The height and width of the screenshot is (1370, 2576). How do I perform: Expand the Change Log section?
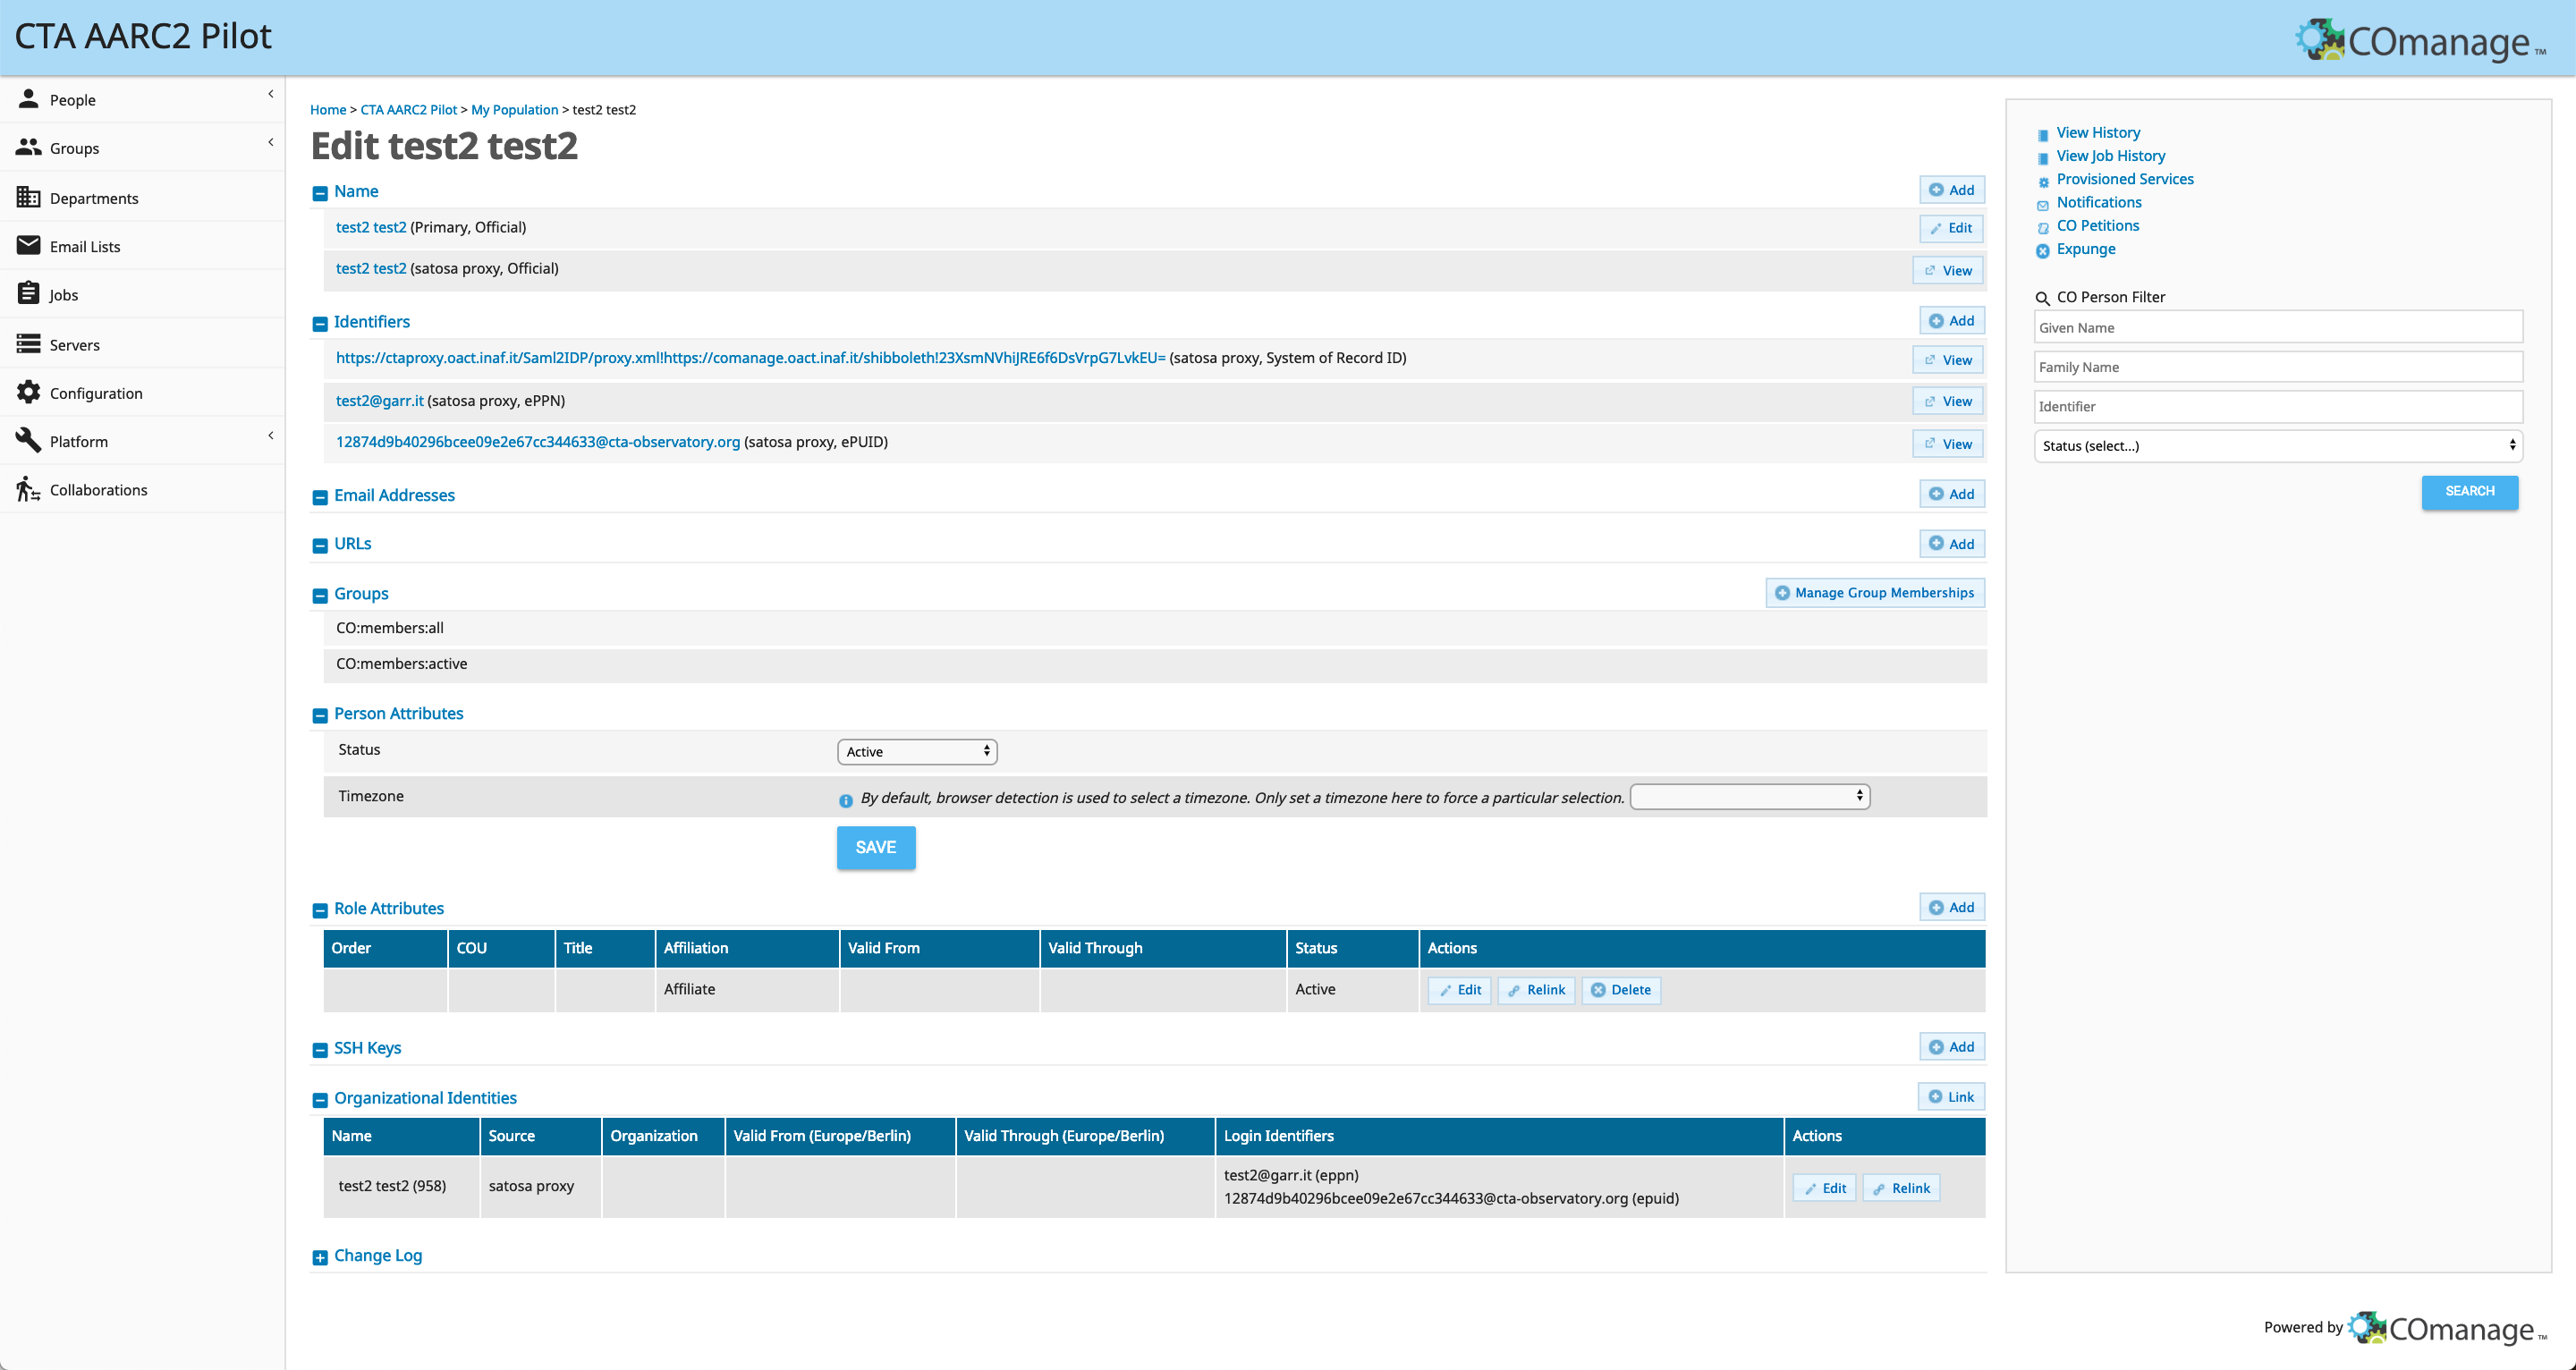tap(320, 1258)
